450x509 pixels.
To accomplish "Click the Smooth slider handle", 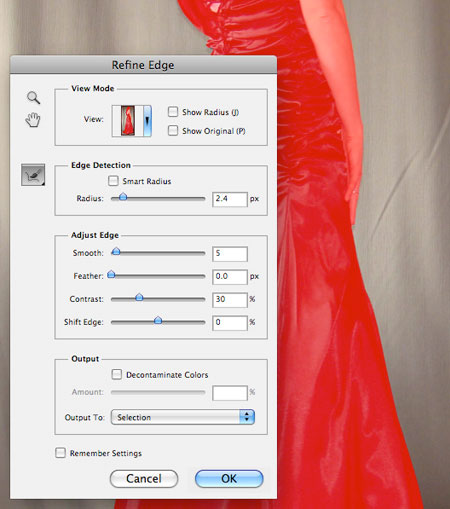I will [116, 251].
